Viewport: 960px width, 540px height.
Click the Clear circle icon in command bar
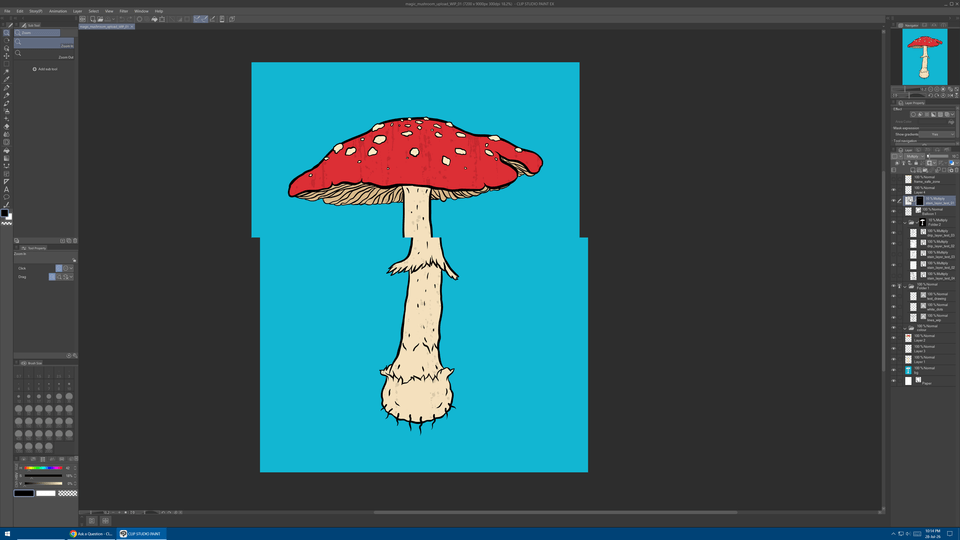[x=140, y=19]
